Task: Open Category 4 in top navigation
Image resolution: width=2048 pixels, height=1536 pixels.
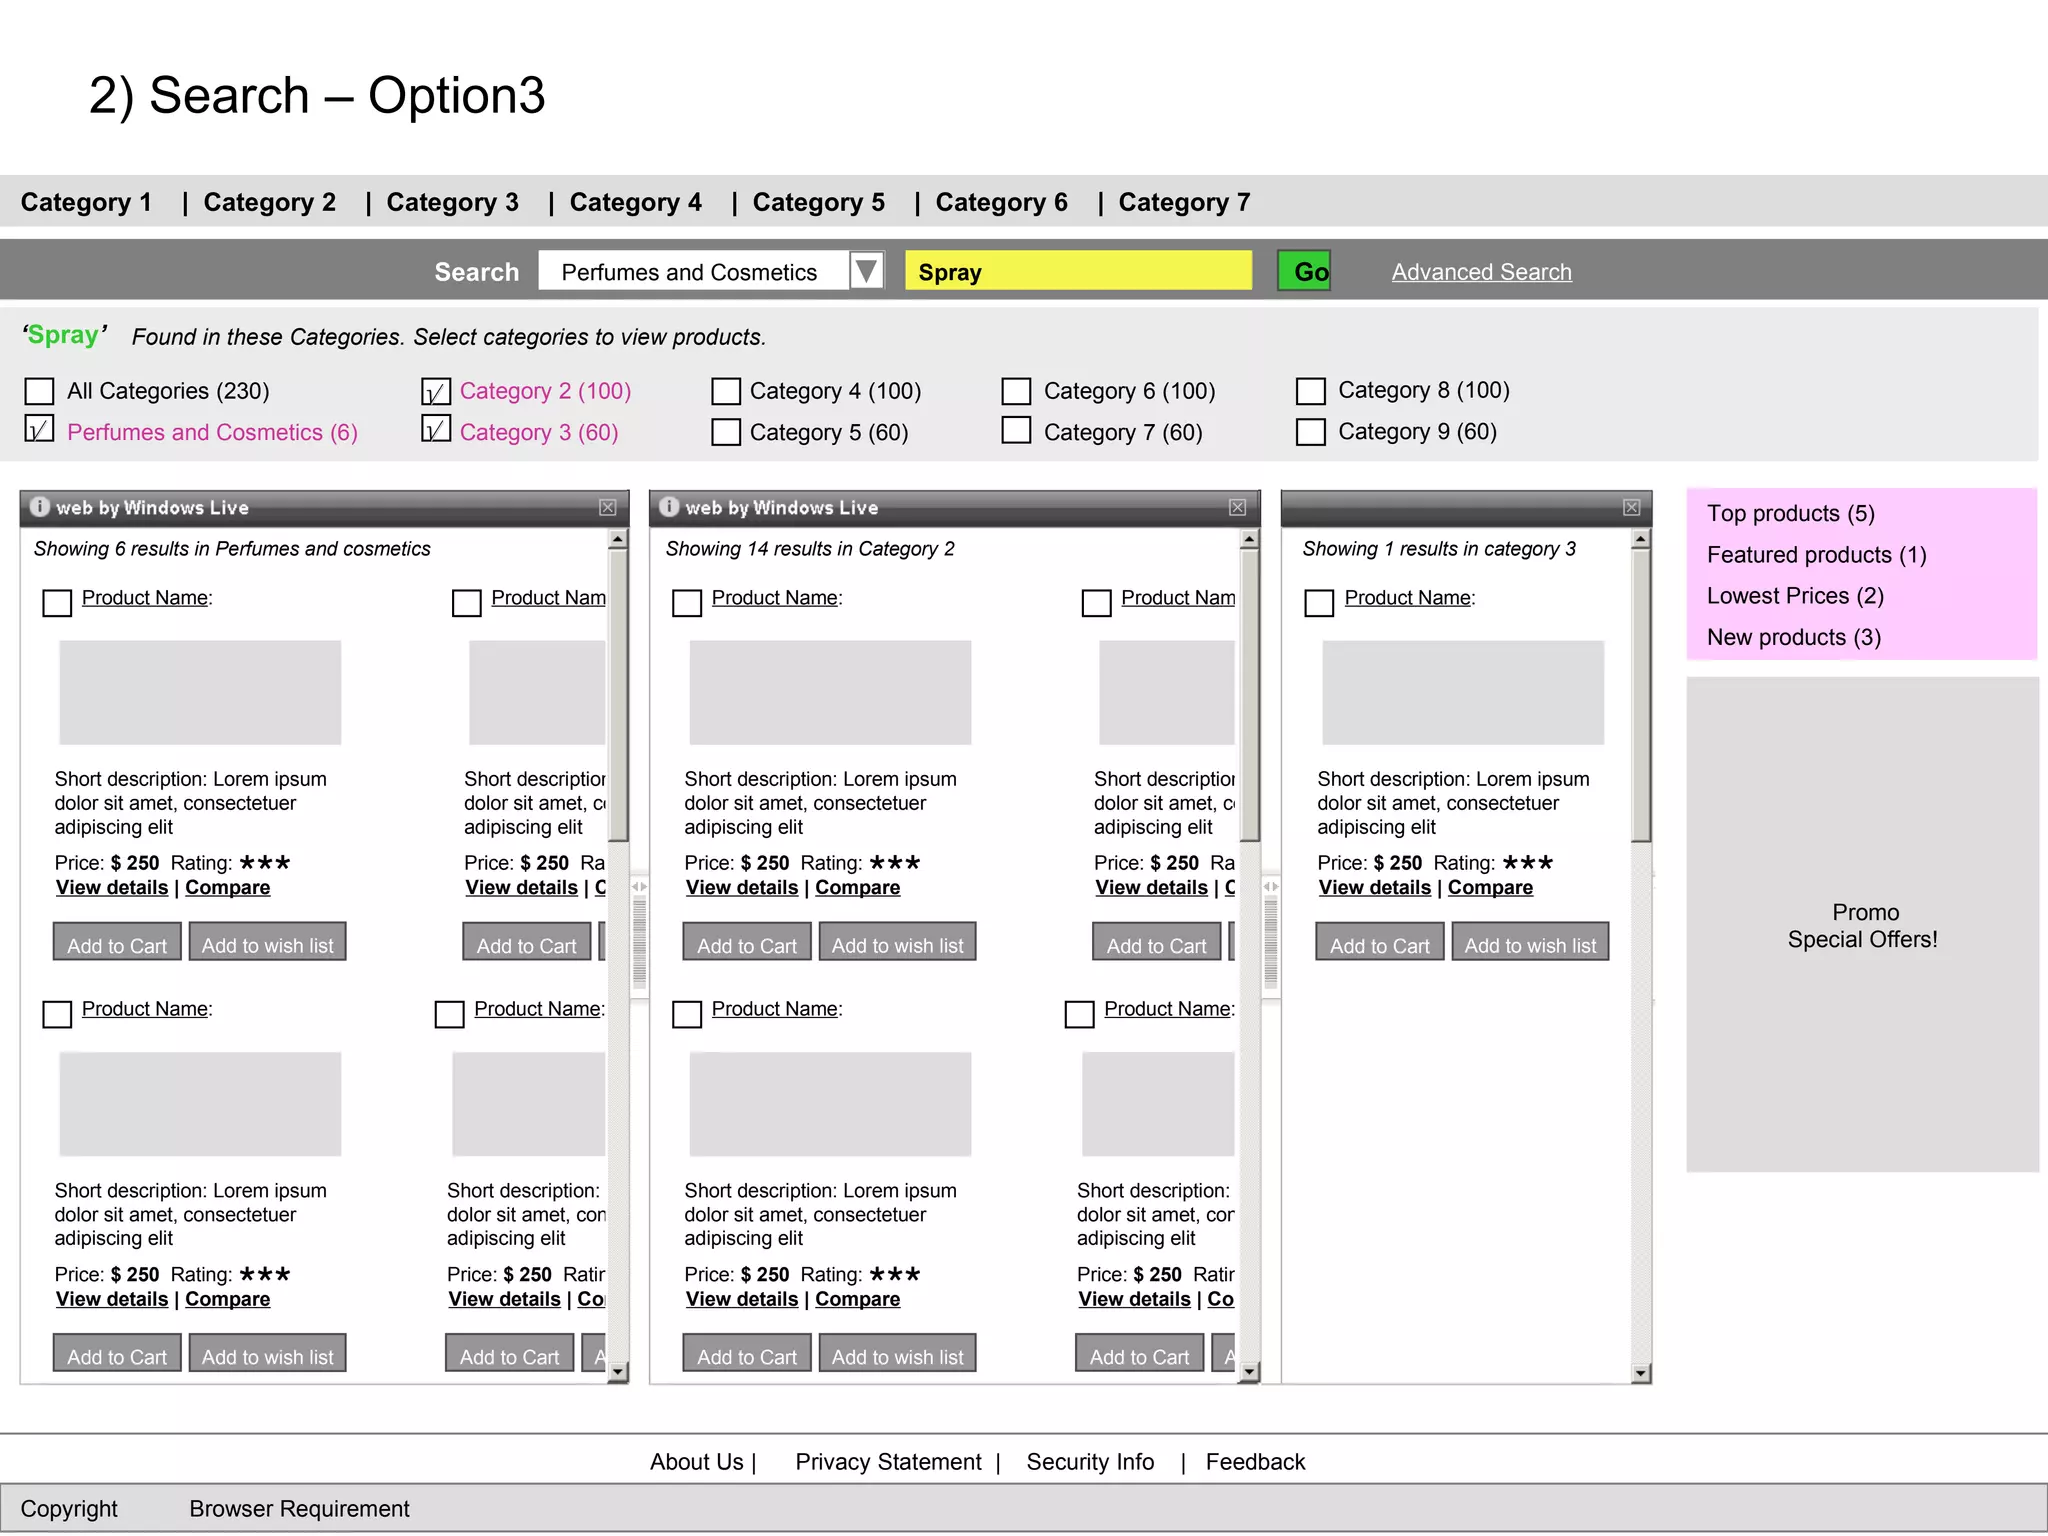Action: coord(635,203)
